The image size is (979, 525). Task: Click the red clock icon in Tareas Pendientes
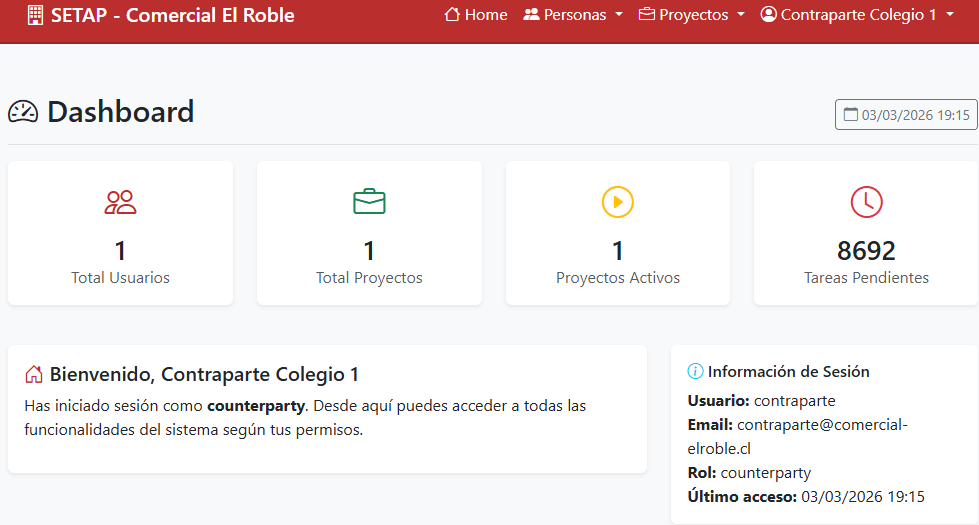coord(866,202)
